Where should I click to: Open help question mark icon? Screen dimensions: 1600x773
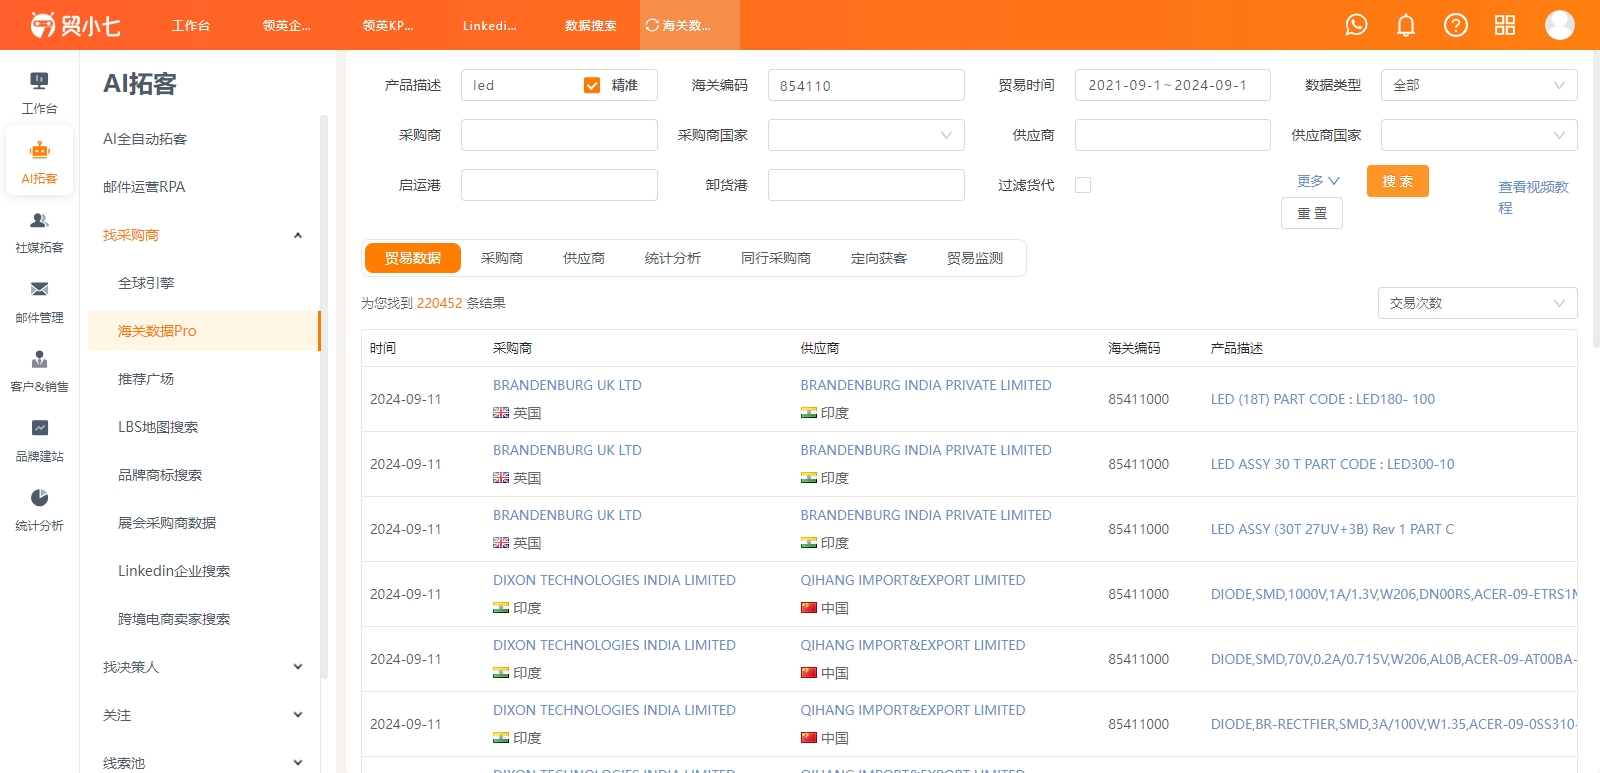coord(1456,25)
